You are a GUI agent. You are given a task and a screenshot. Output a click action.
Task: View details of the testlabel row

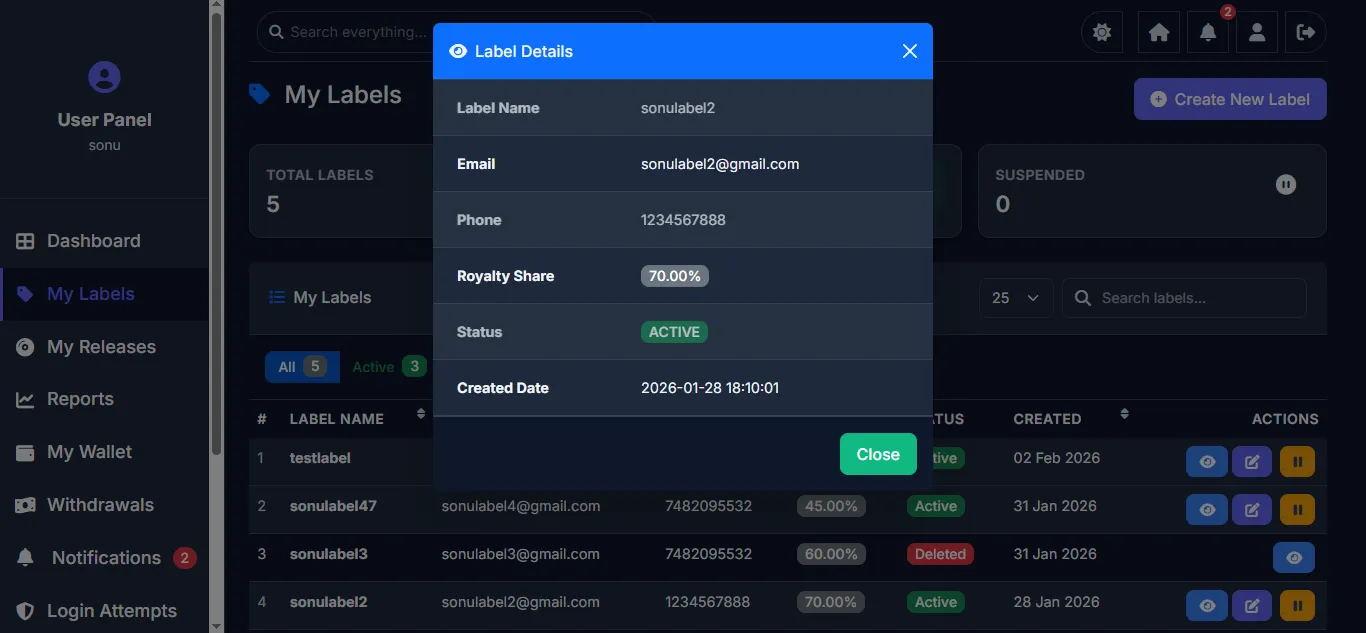coord(1207,461)
